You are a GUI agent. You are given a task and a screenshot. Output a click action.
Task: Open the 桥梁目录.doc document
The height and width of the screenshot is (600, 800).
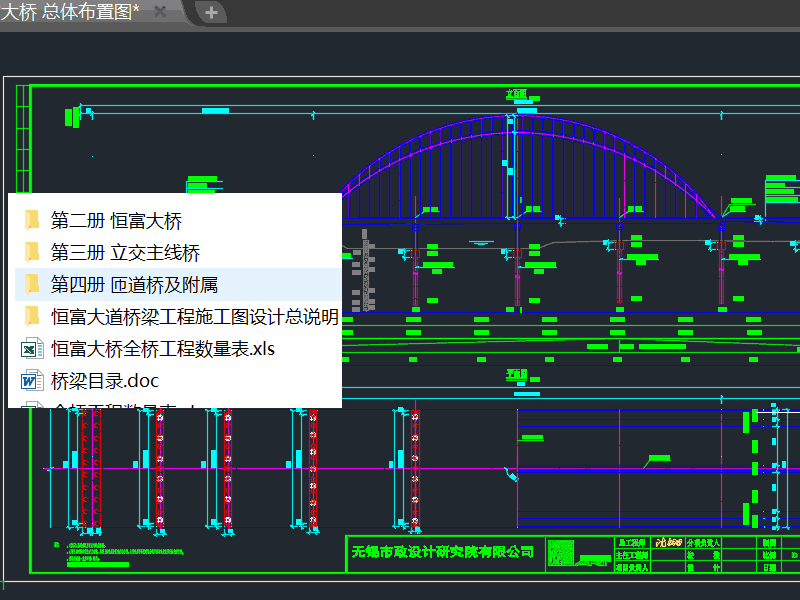click(104, 381)
